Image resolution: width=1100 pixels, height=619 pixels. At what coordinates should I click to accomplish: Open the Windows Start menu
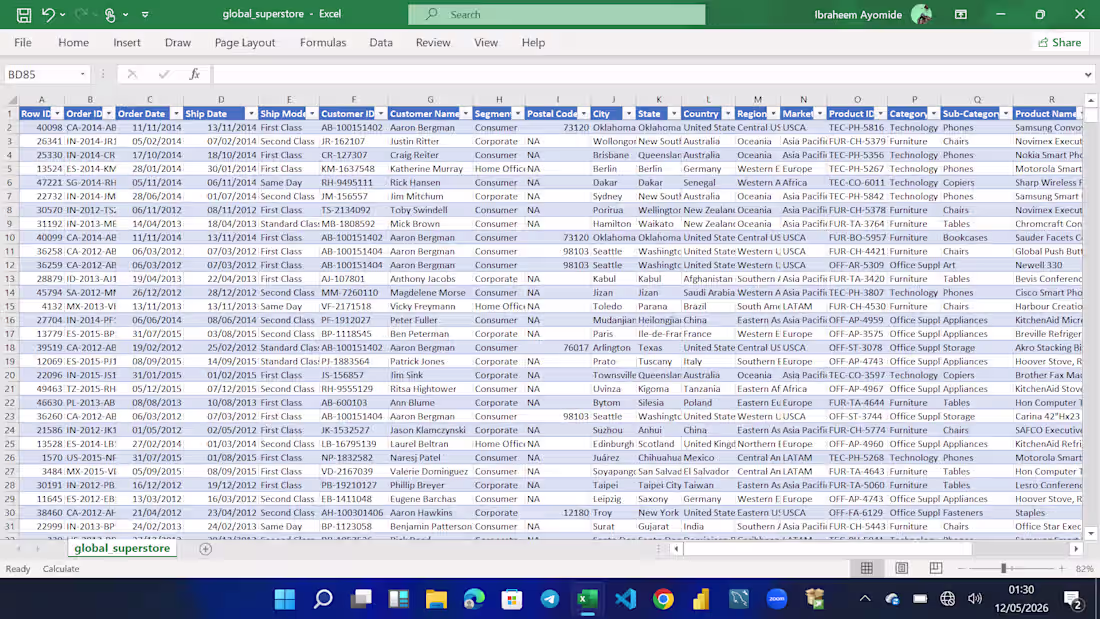pos(285,599)
